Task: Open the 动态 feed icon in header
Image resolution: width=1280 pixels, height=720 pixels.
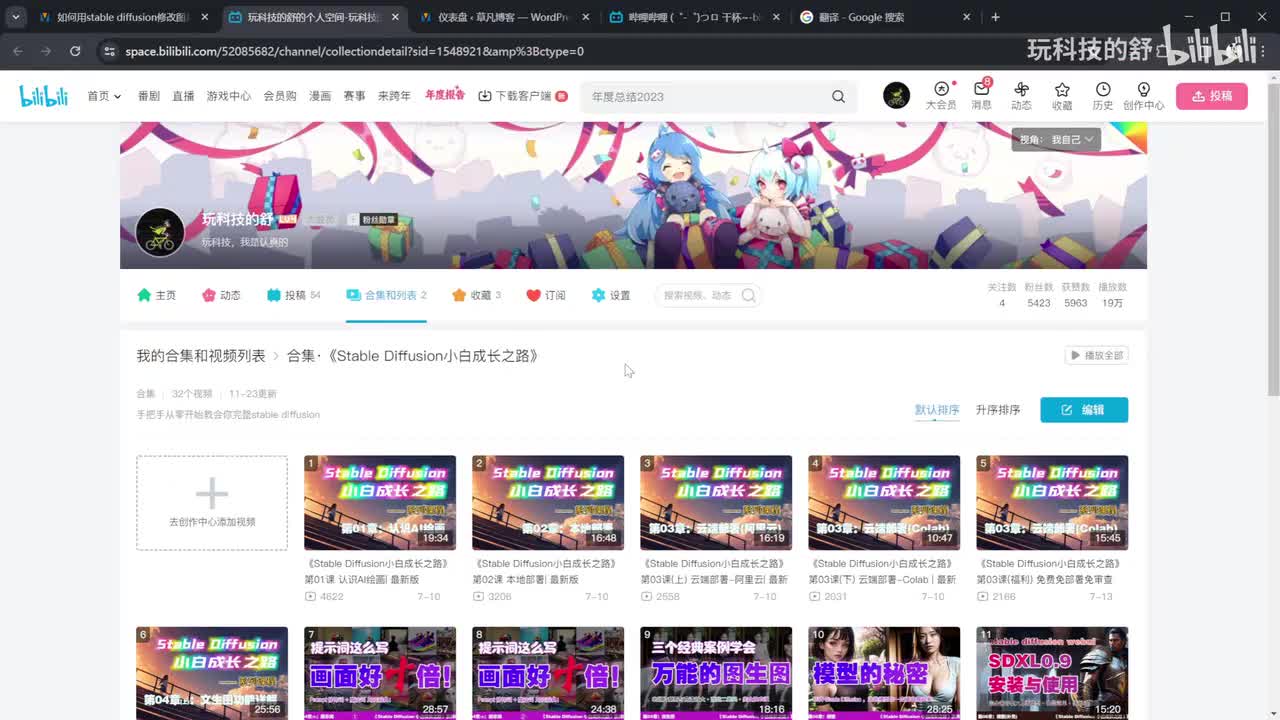Action: coord(1021,90)
